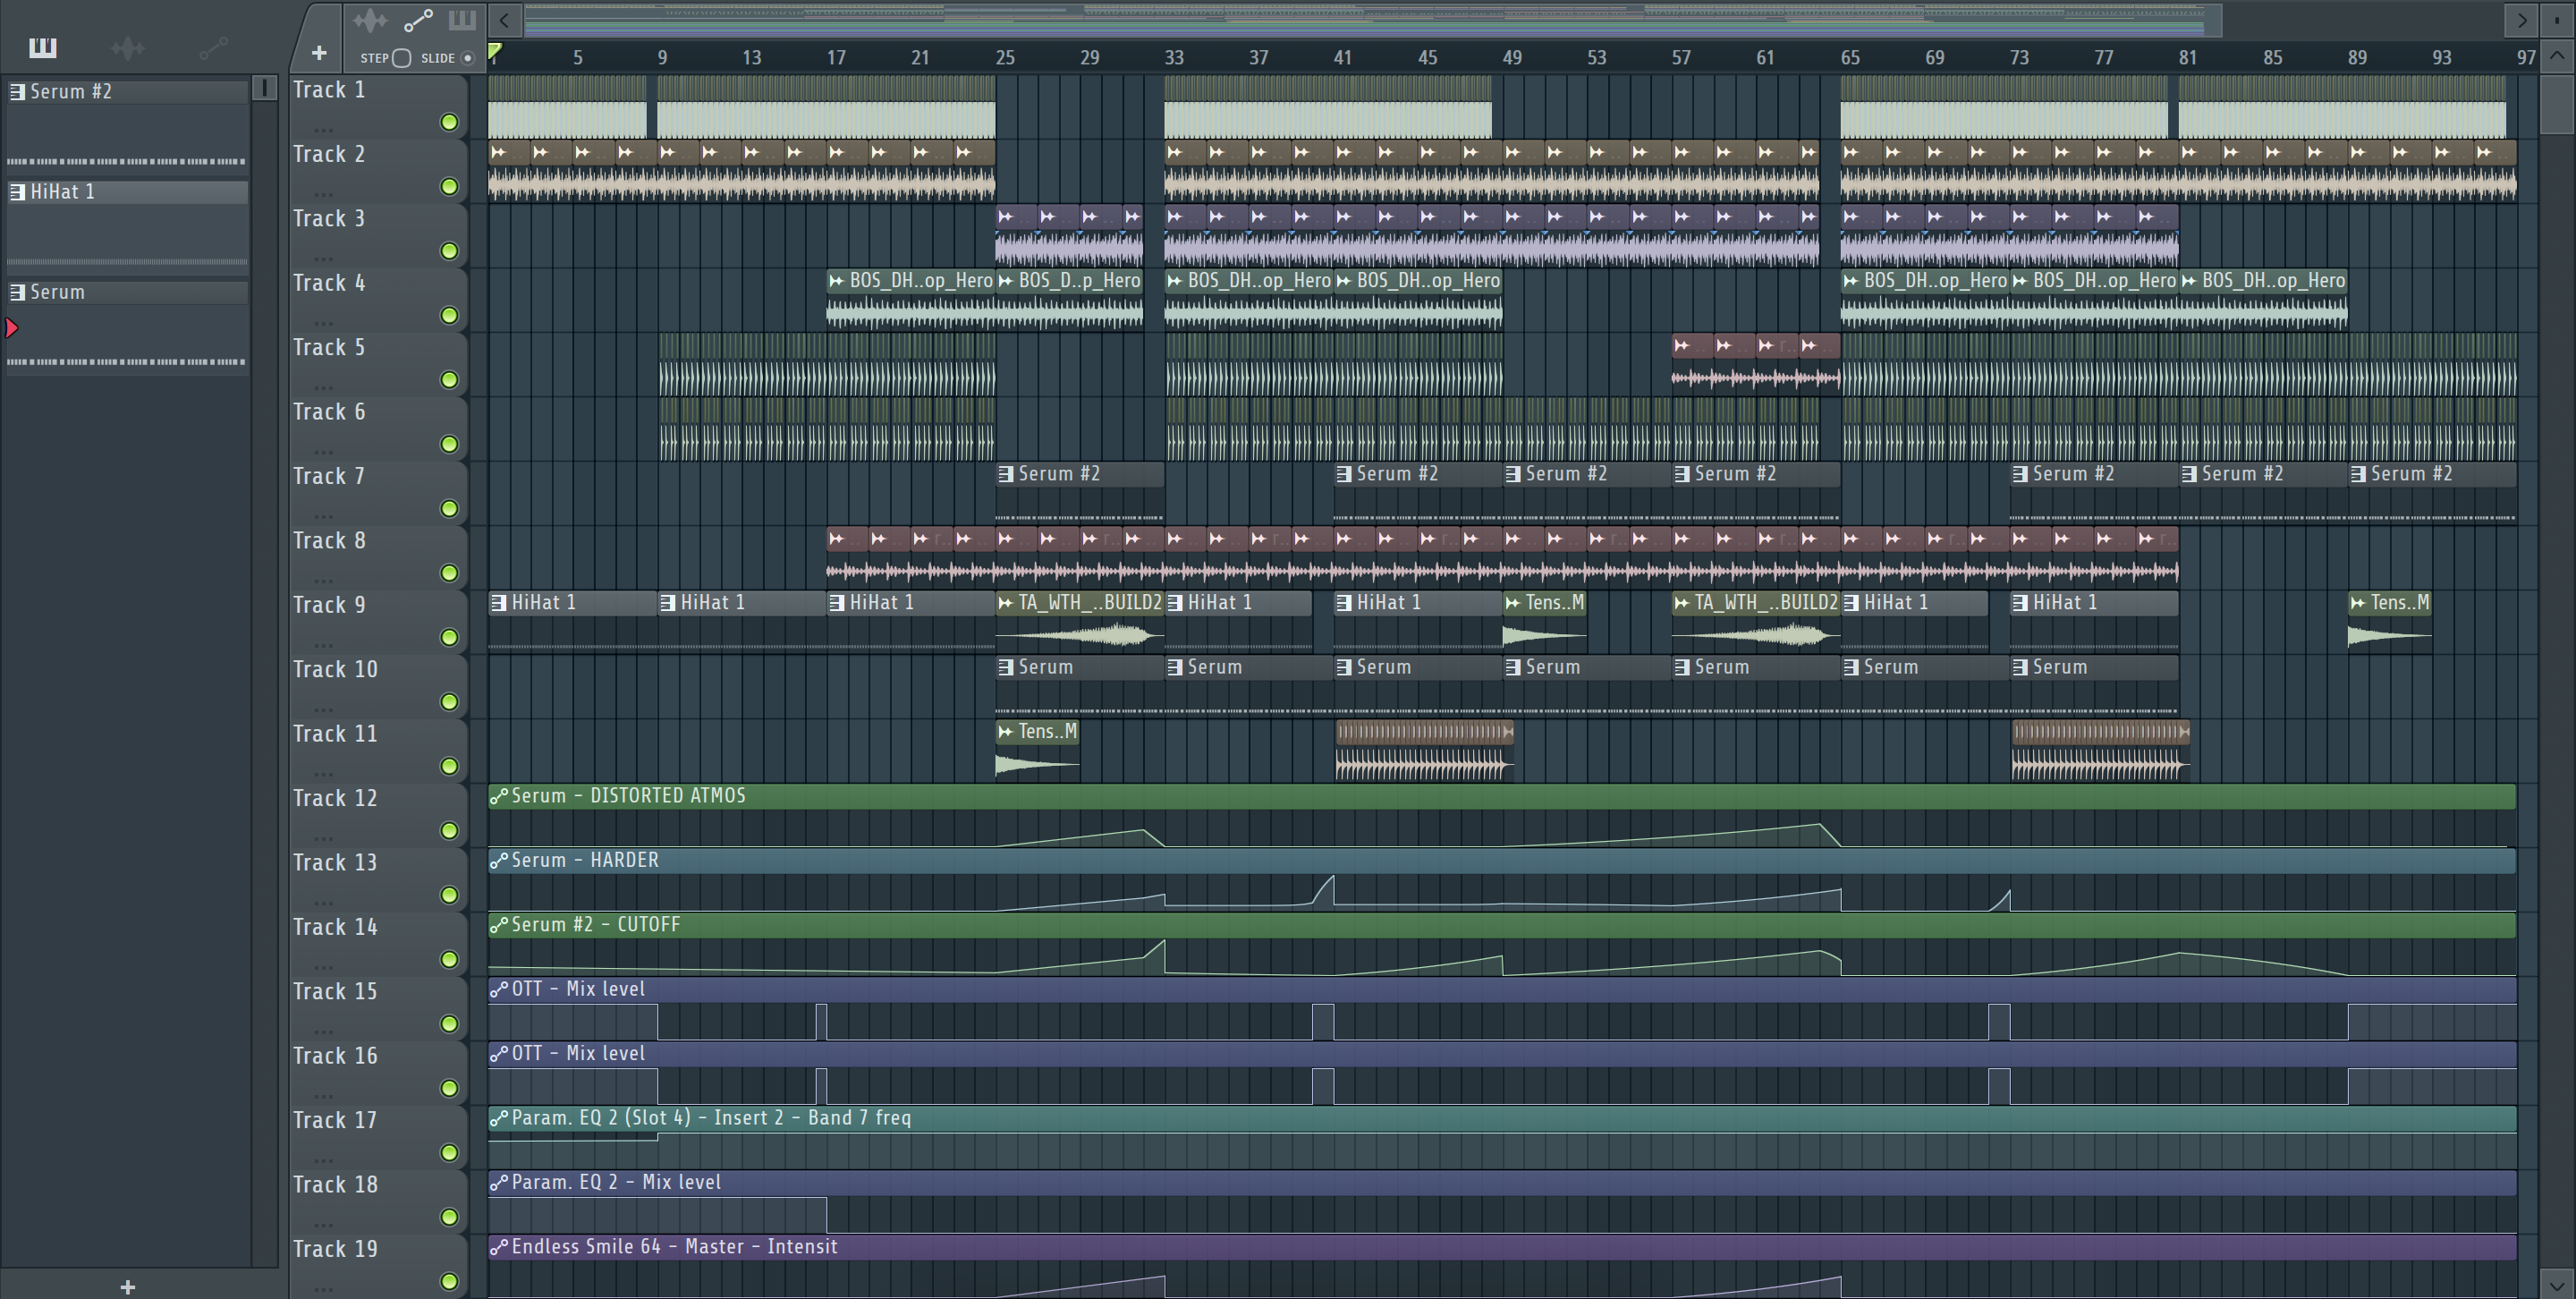The height and width of the screenshot is (1299, 2576).
Task: Mute Track 1 with its green LED
Action: point(450,122)
